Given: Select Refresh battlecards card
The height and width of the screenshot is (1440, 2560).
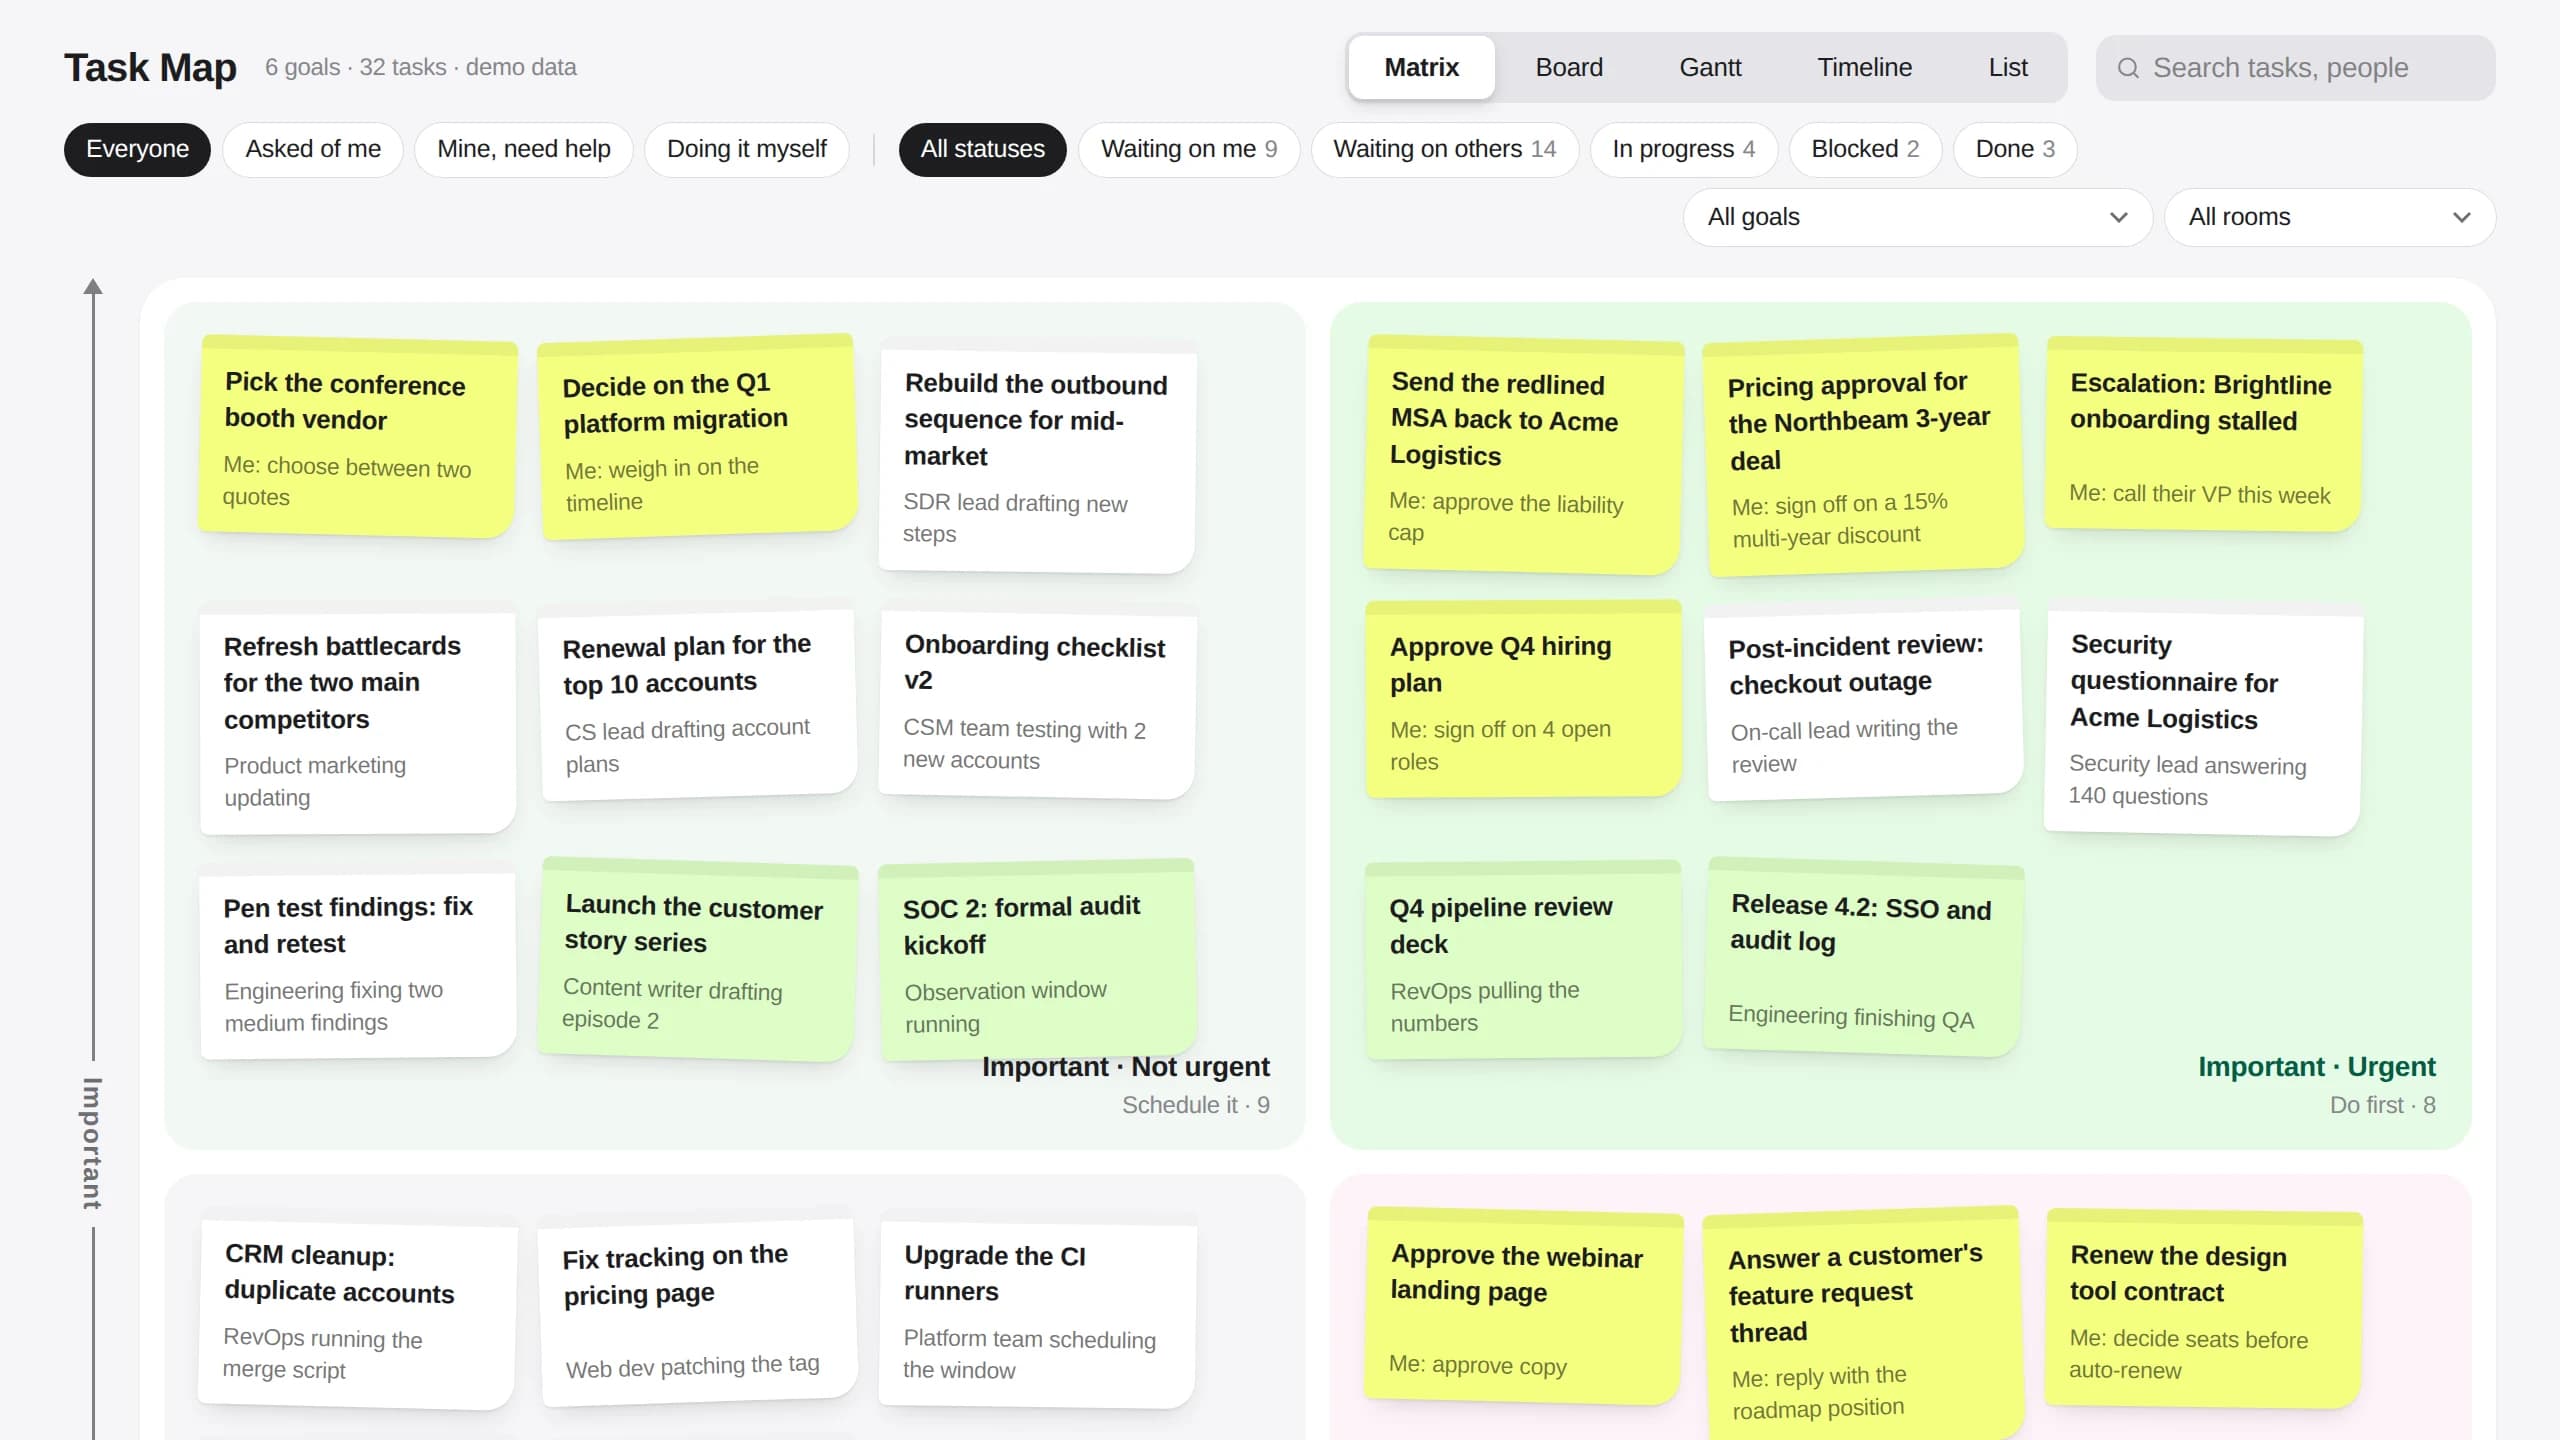Looking at the screenshot, I should pyautogui.click(x=357, y=718).
